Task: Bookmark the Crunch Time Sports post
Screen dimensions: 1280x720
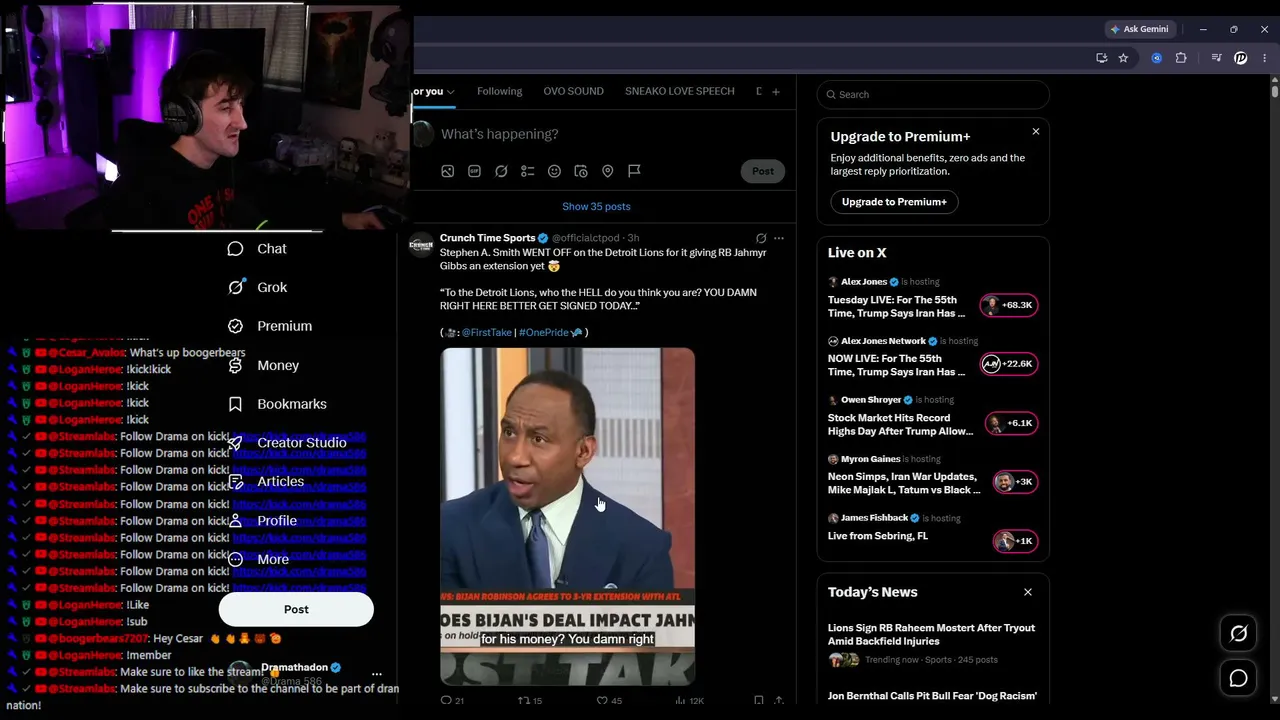Action: coord(759,701)
